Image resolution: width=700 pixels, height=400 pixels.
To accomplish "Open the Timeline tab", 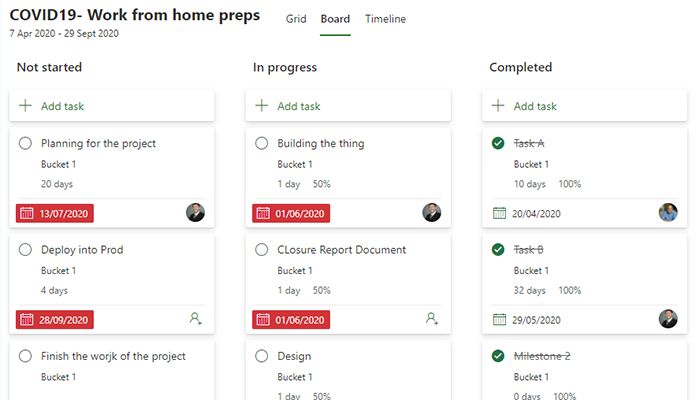I will coord(386,19).
